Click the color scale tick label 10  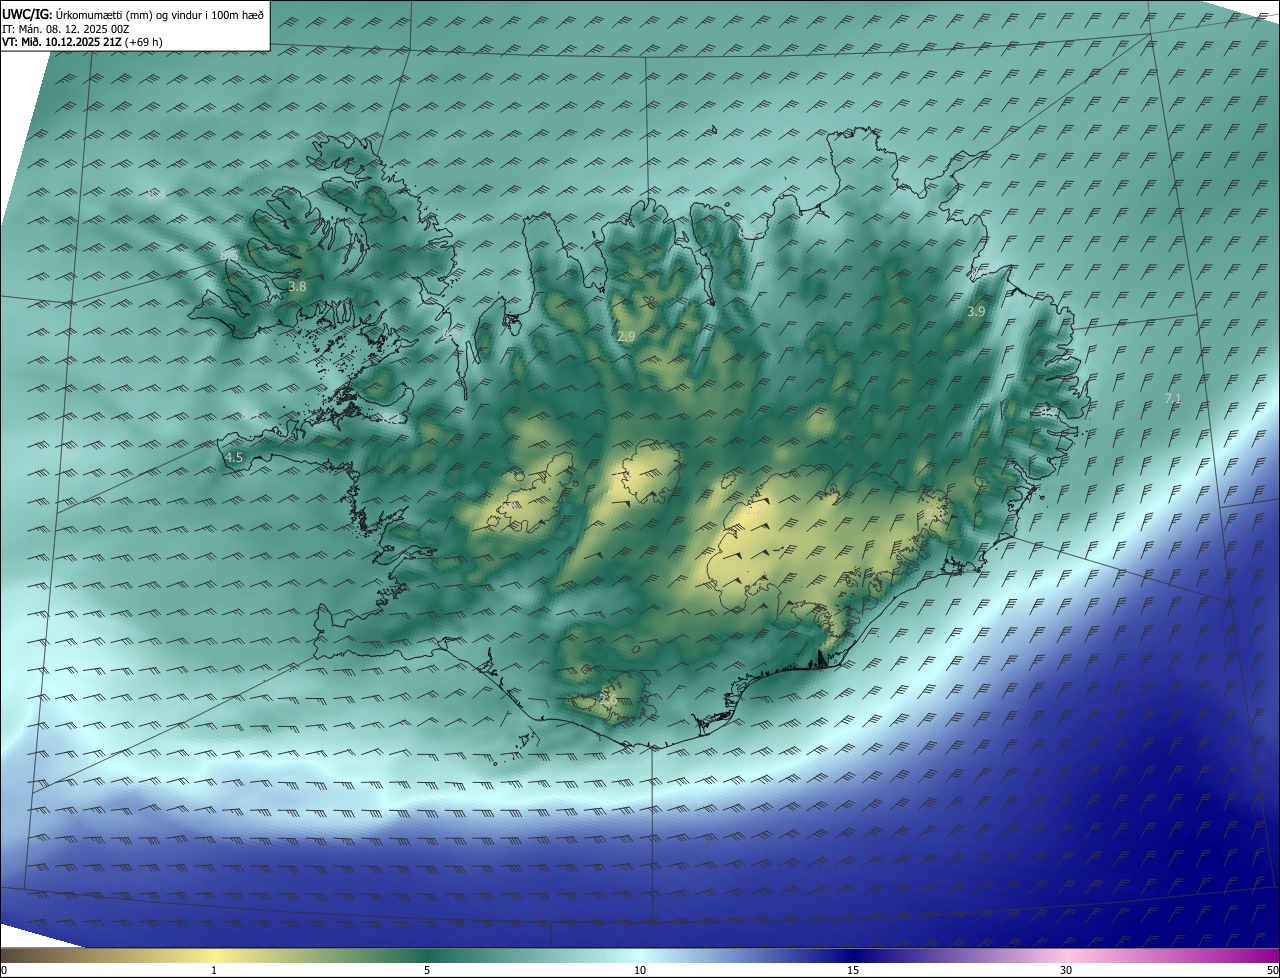[x=640, y=970]
